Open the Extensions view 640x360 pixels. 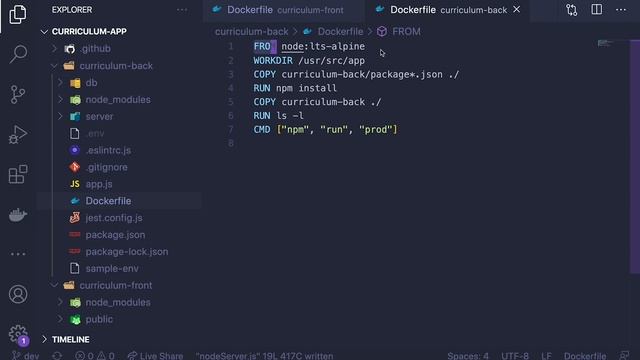click(x=18, y=174)
